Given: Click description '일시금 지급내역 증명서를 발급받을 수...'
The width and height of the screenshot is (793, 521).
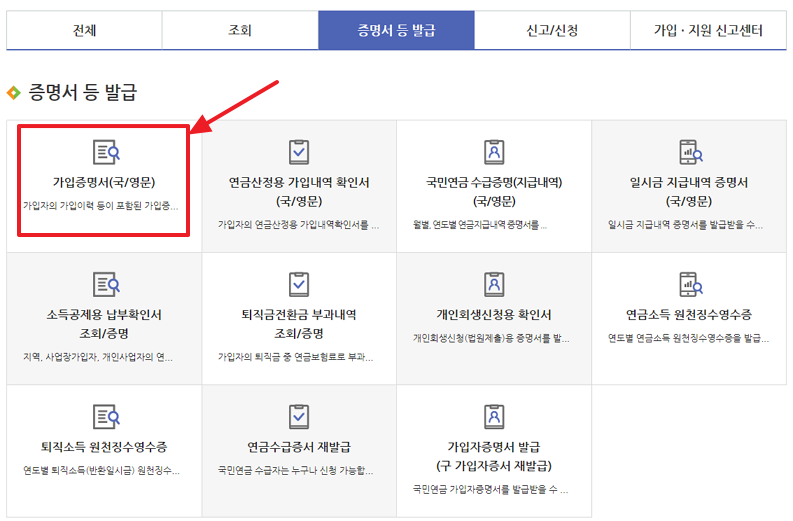Looking at the screenshot, I should tap(686, 225).
